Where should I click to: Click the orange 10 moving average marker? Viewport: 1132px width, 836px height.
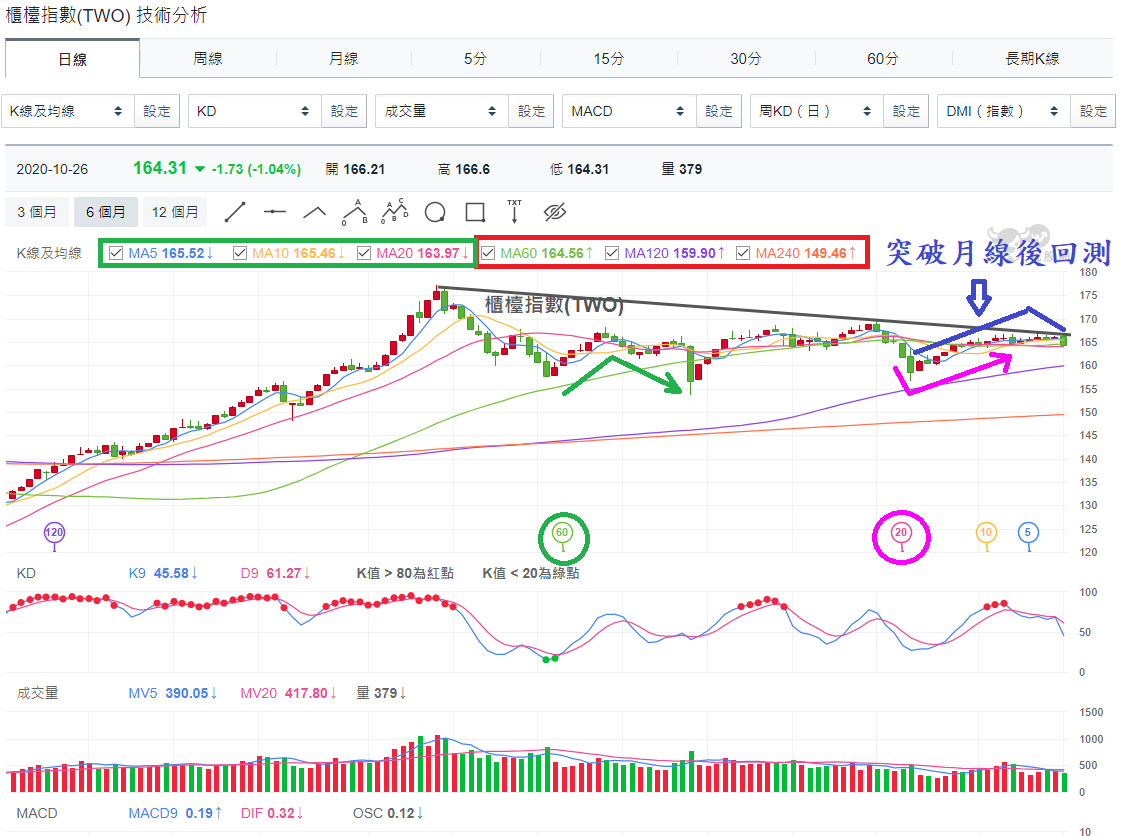pyautogui.click(x=985, y=533)
